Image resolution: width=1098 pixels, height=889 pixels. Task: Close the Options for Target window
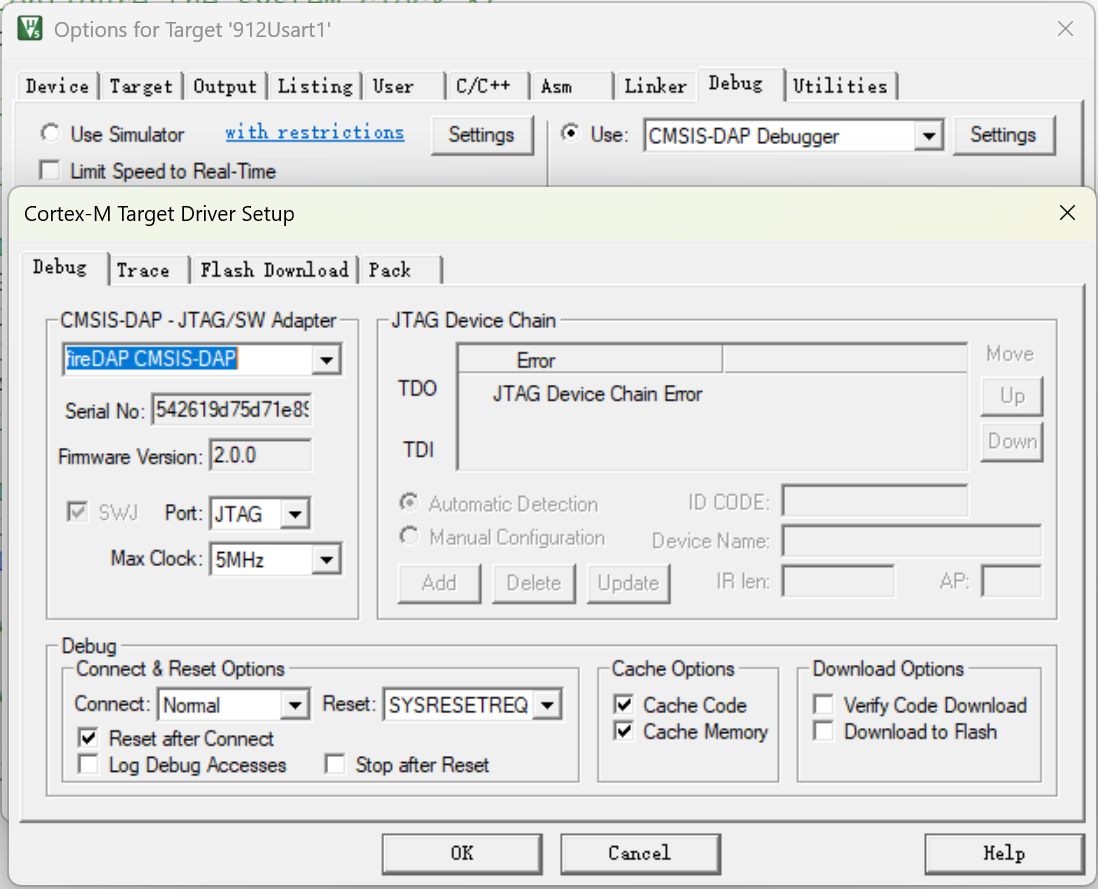[x=1065, y=29]
